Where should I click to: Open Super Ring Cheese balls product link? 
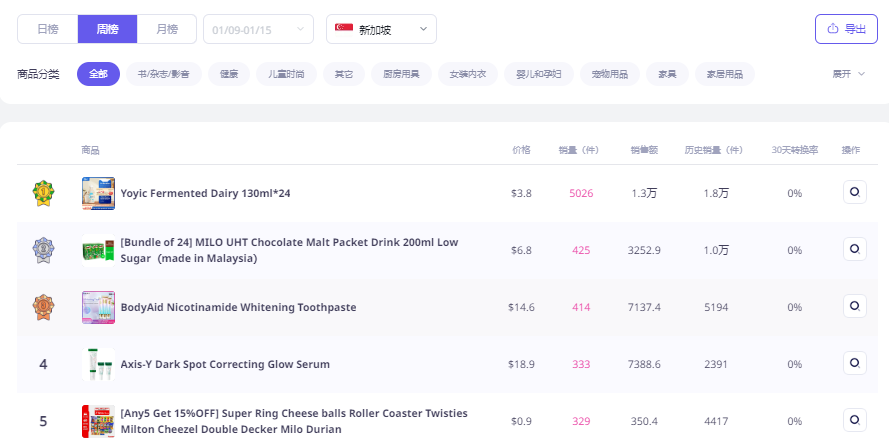click(294, 421)
